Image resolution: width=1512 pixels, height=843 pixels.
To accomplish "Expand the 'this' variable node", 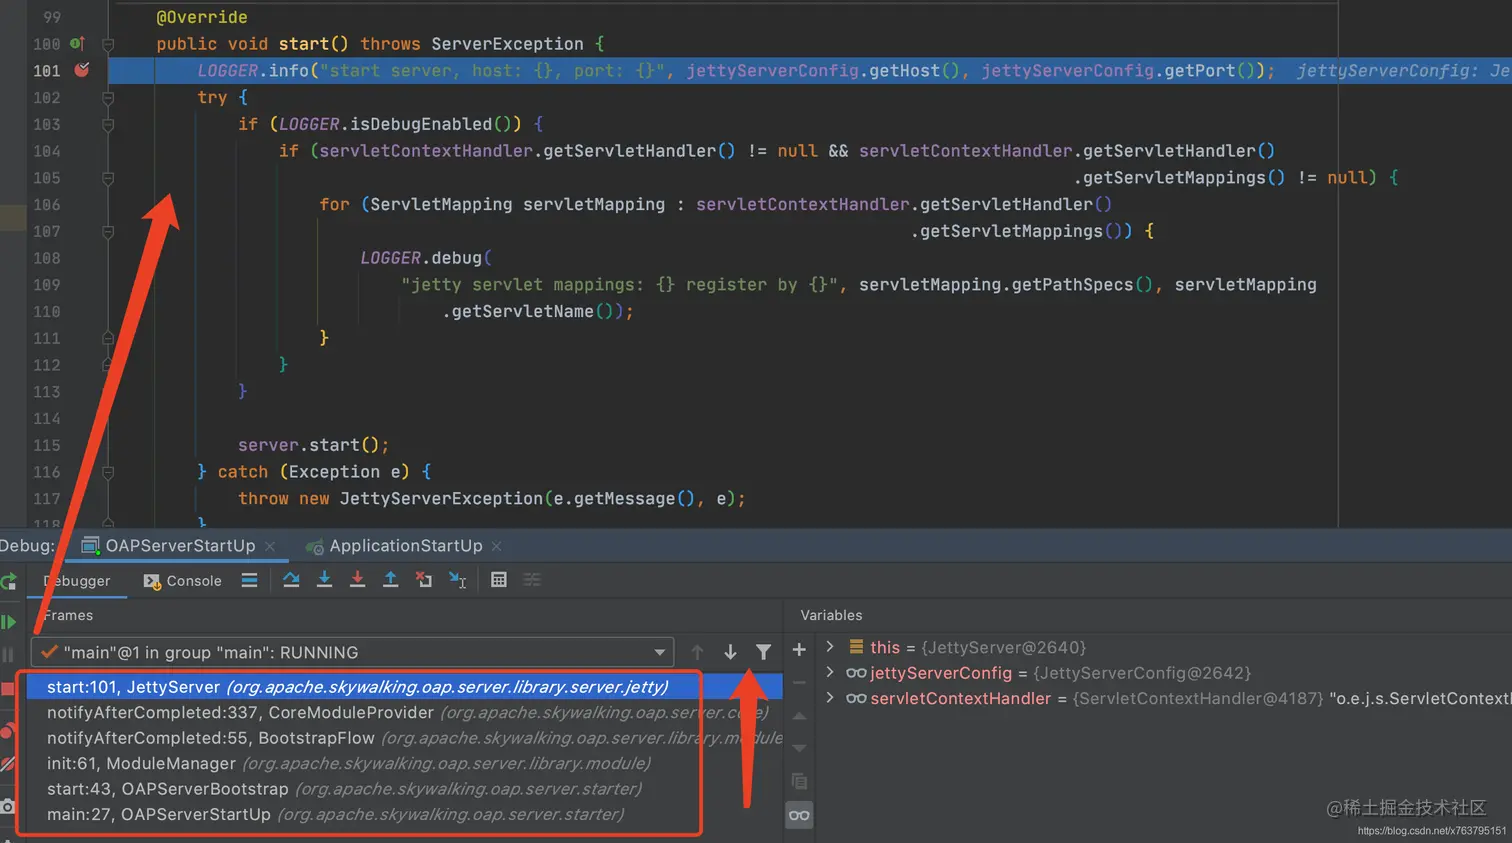I will (830, 647).
